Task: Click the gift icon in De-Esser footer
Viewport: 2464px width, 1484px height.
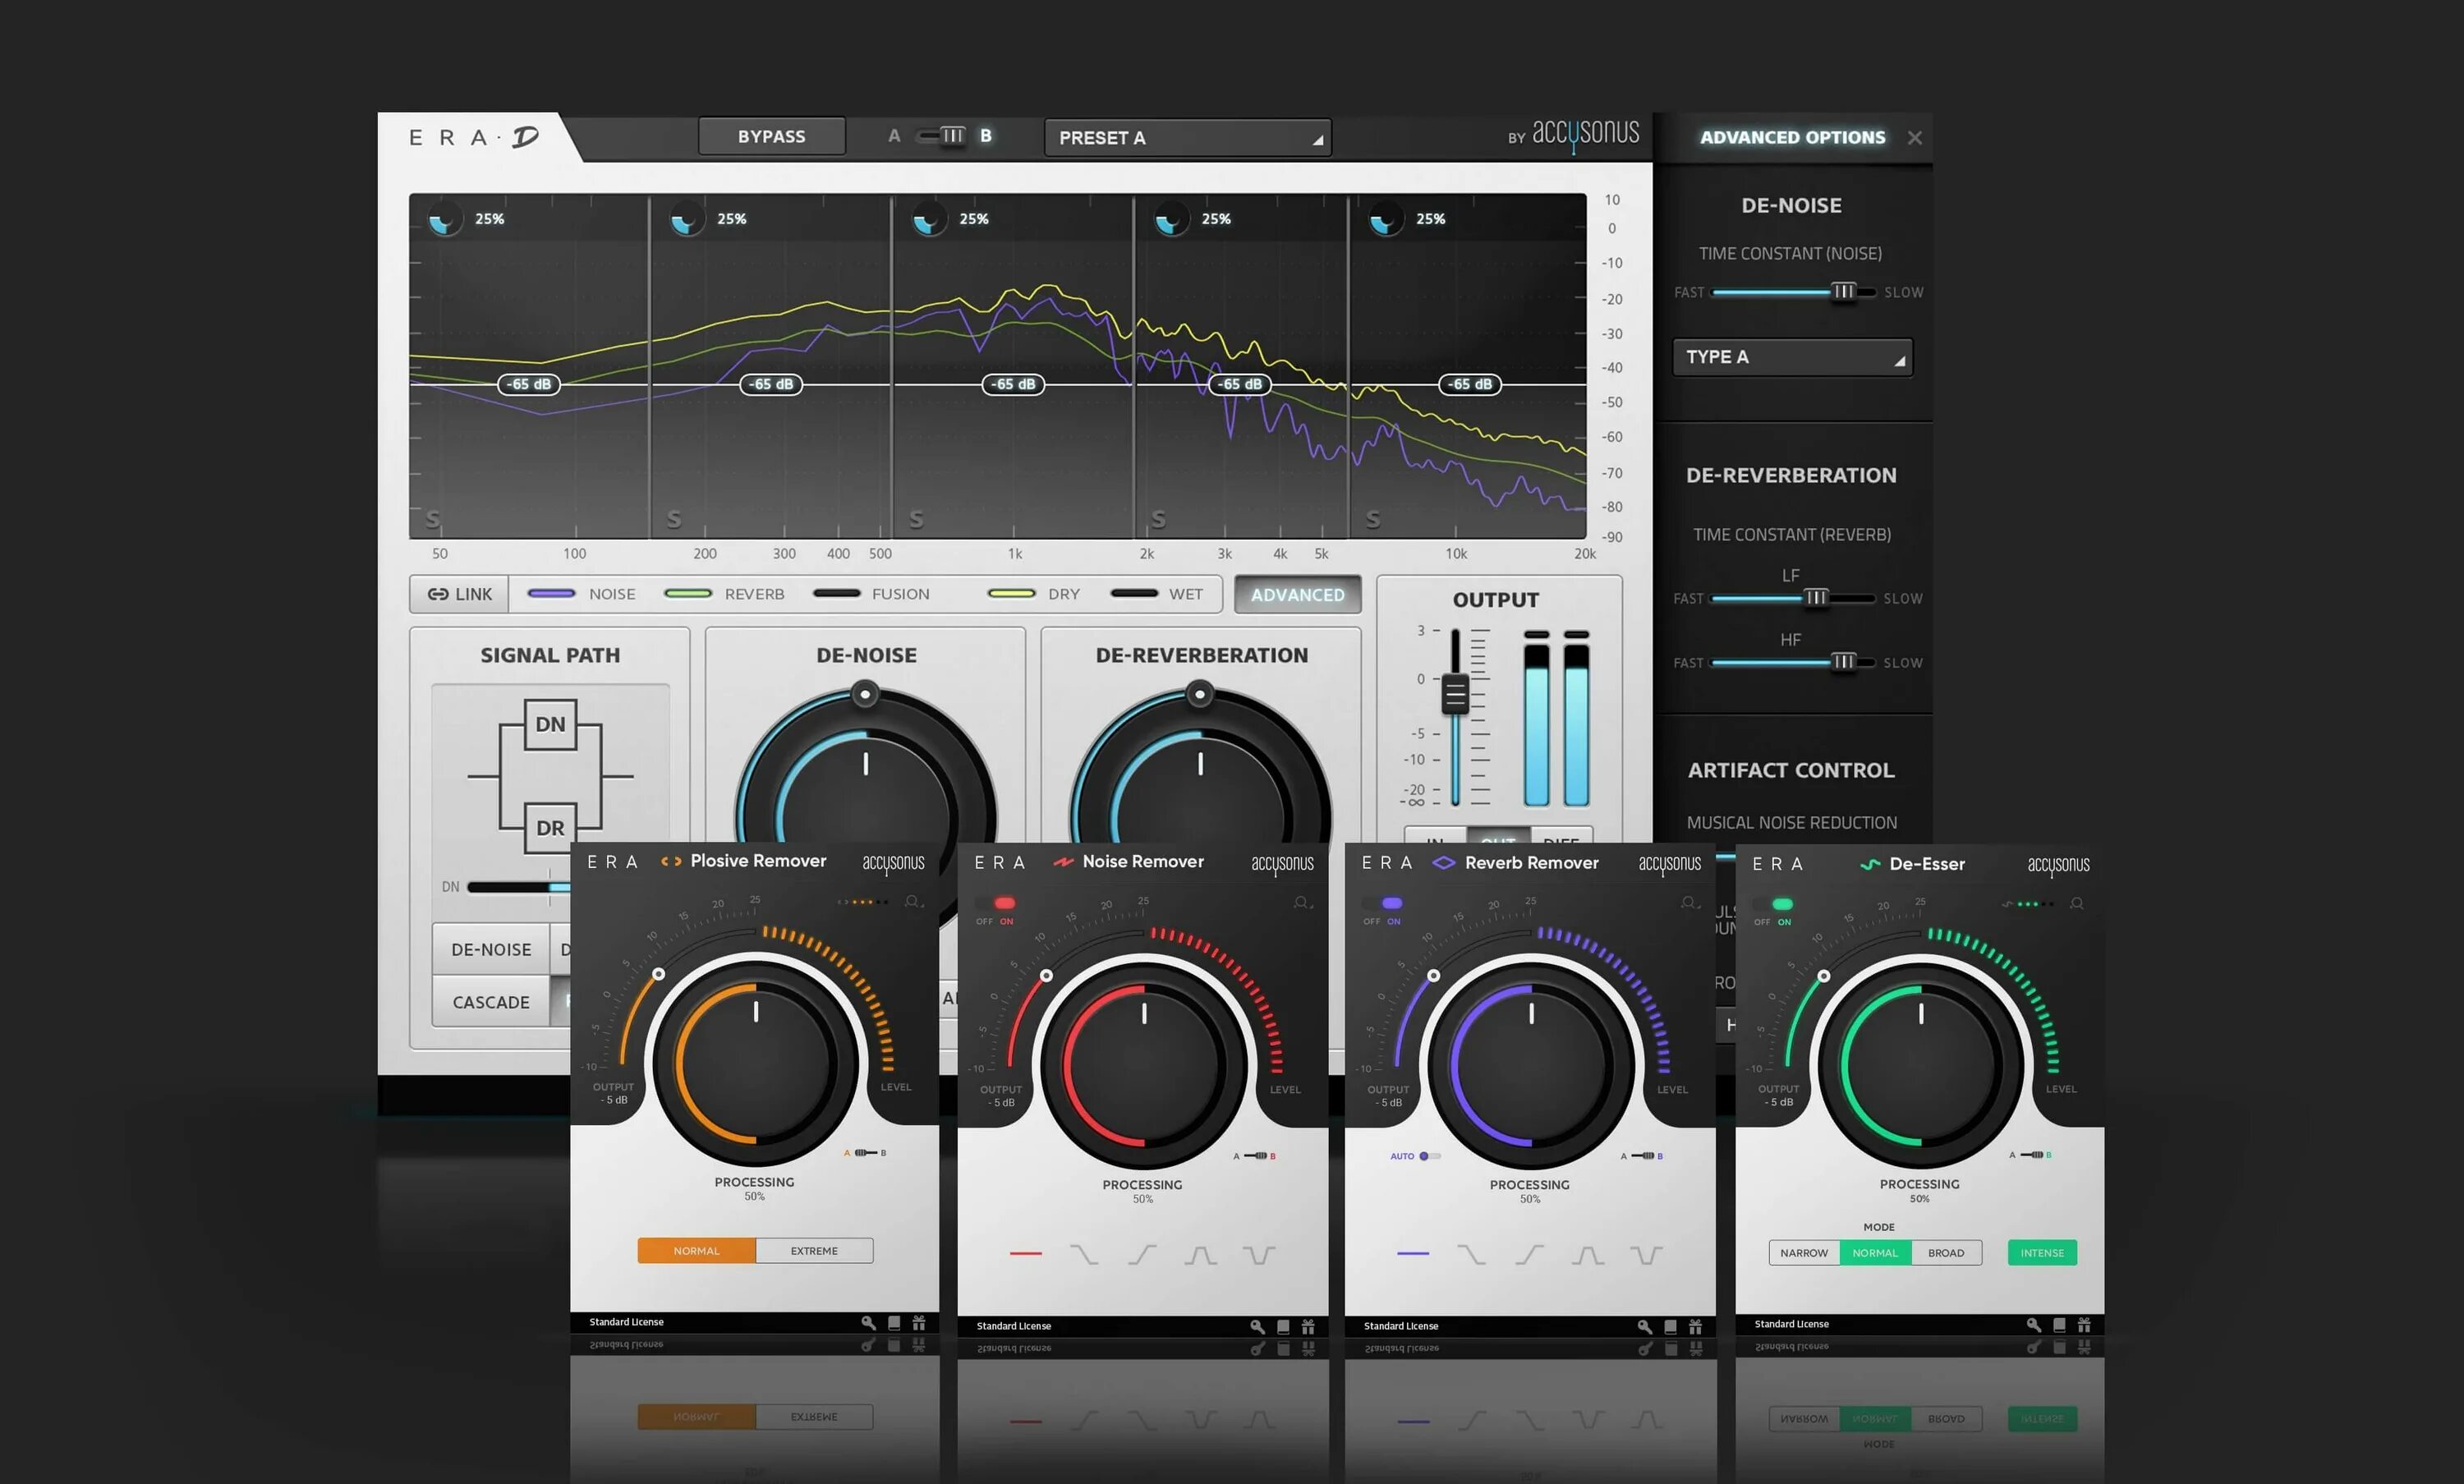Action: pos(2084,1324)
